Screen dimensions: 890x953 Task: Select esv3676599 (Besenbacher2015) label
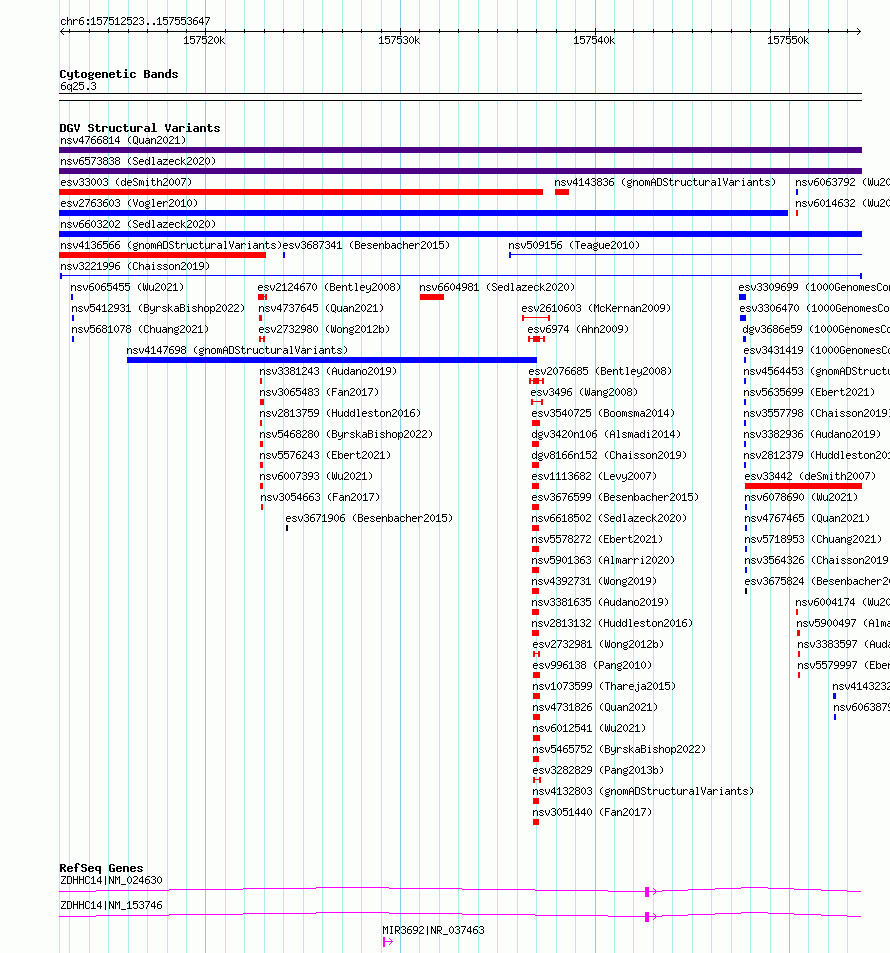click(615, 497)
